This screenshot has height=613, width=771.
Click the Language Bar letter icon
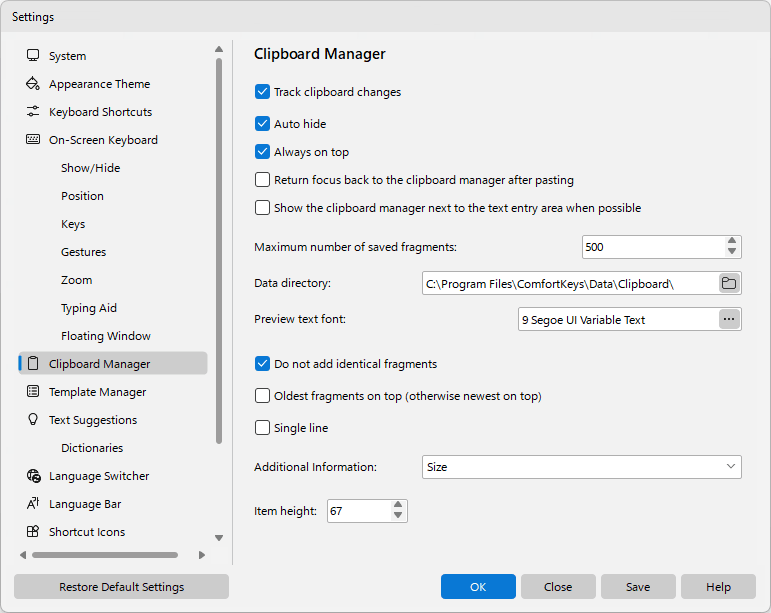[33, 503]
